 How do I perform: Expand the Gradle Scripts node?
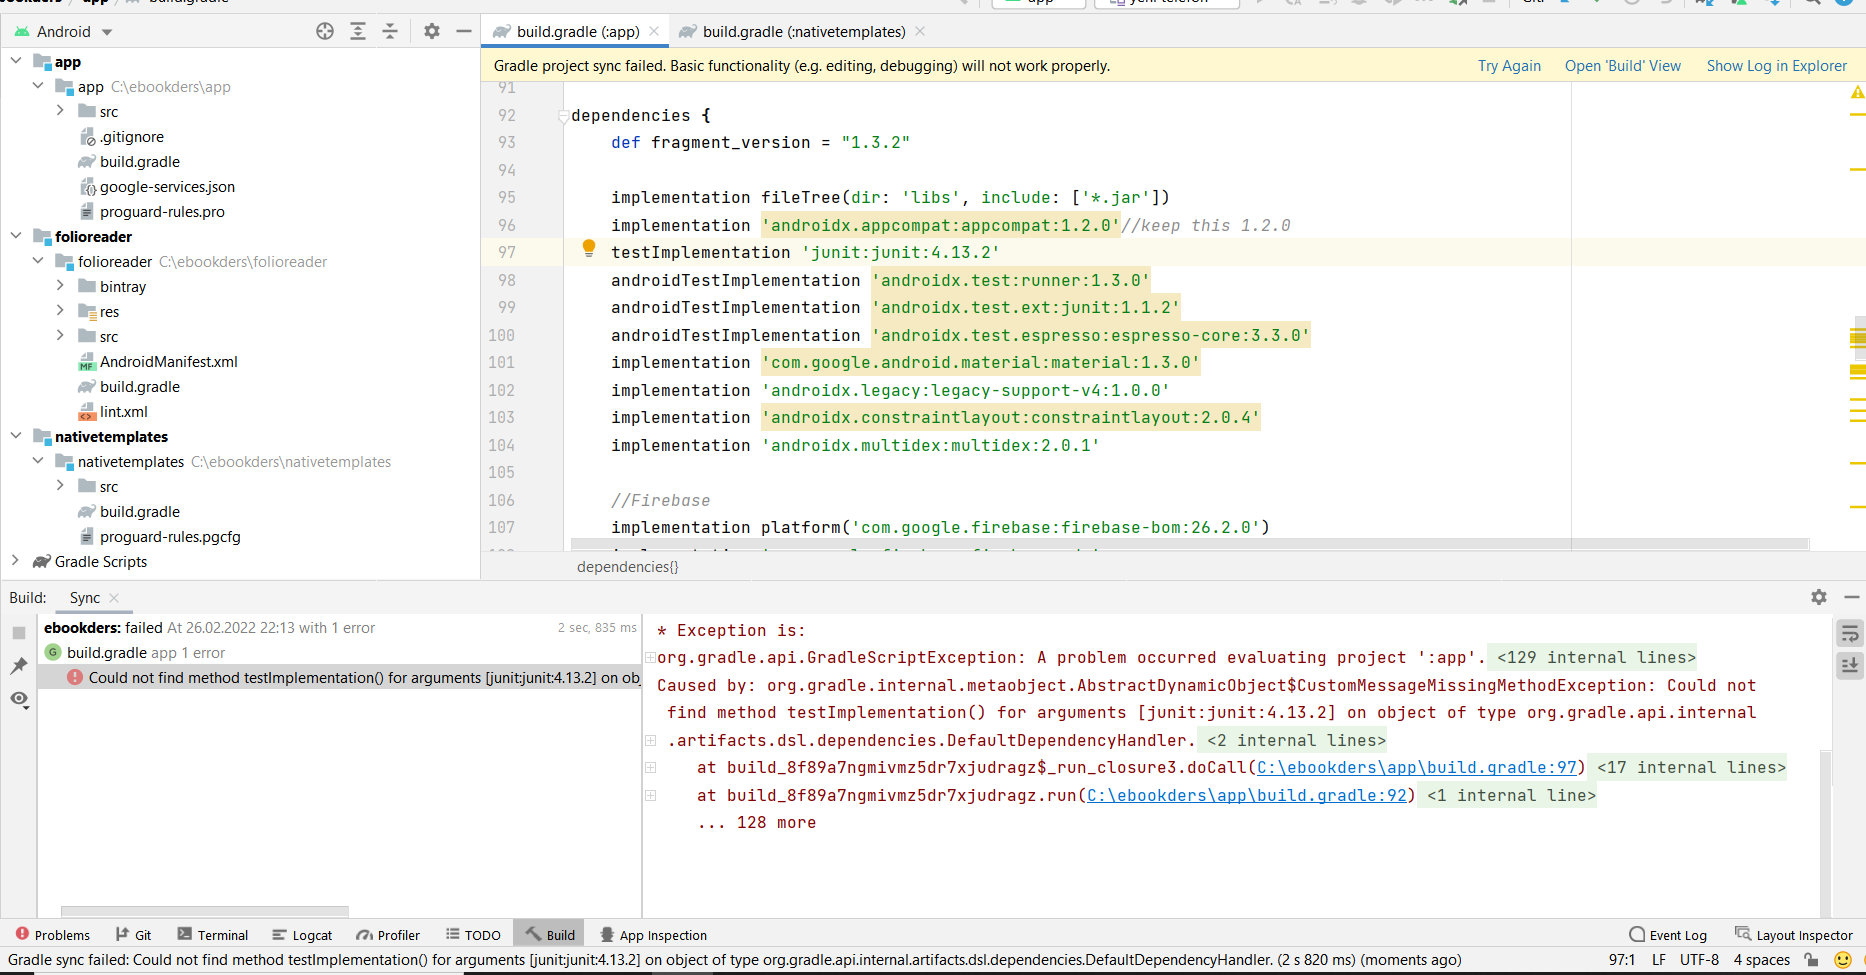coord(16,561)
